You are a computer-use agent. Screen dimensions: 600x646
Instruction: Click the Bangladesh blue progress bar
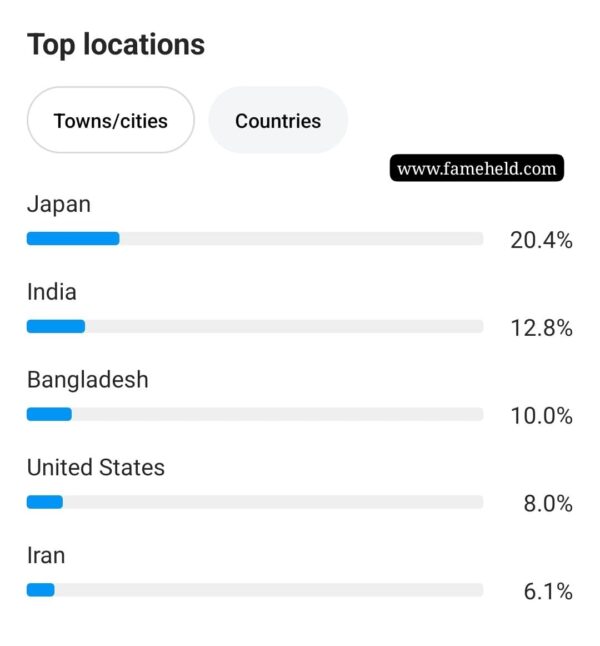pyautogui.click(x=49, y=414)
